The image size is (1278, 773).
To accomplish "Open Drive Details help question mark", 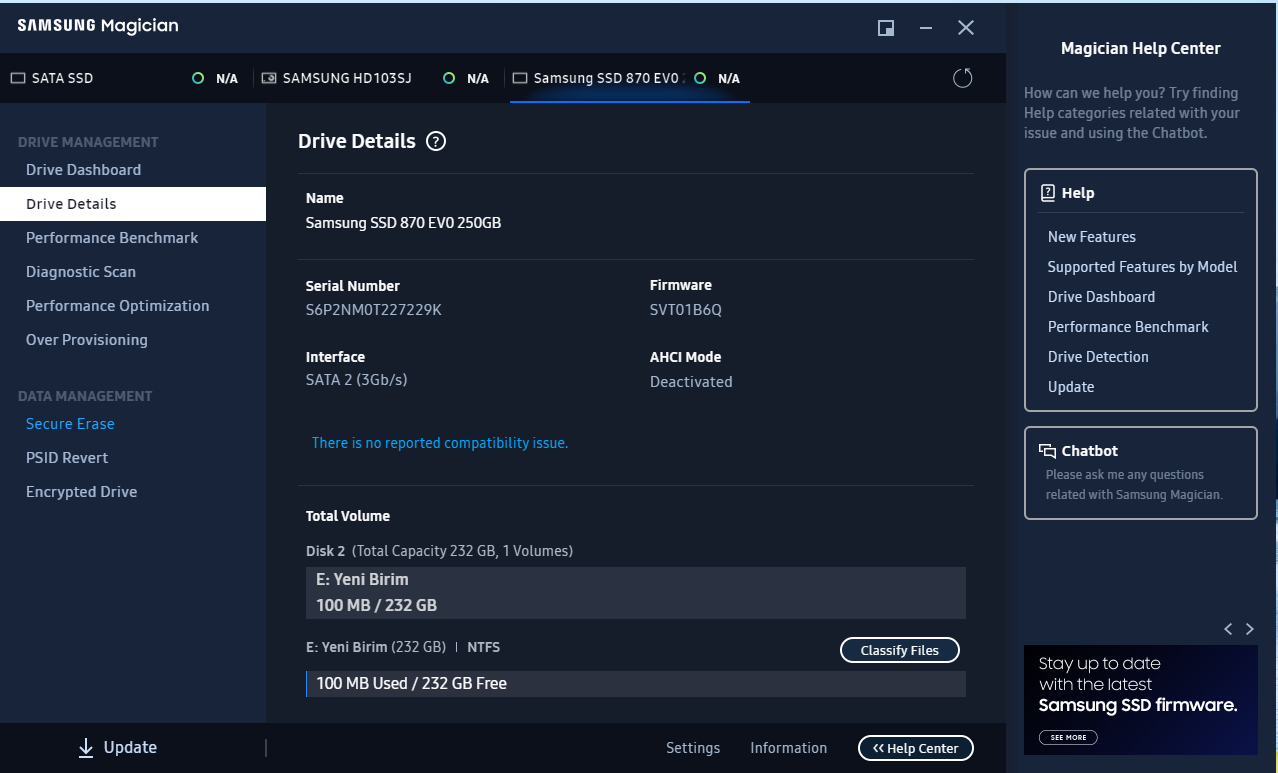I will coord(436,141).
